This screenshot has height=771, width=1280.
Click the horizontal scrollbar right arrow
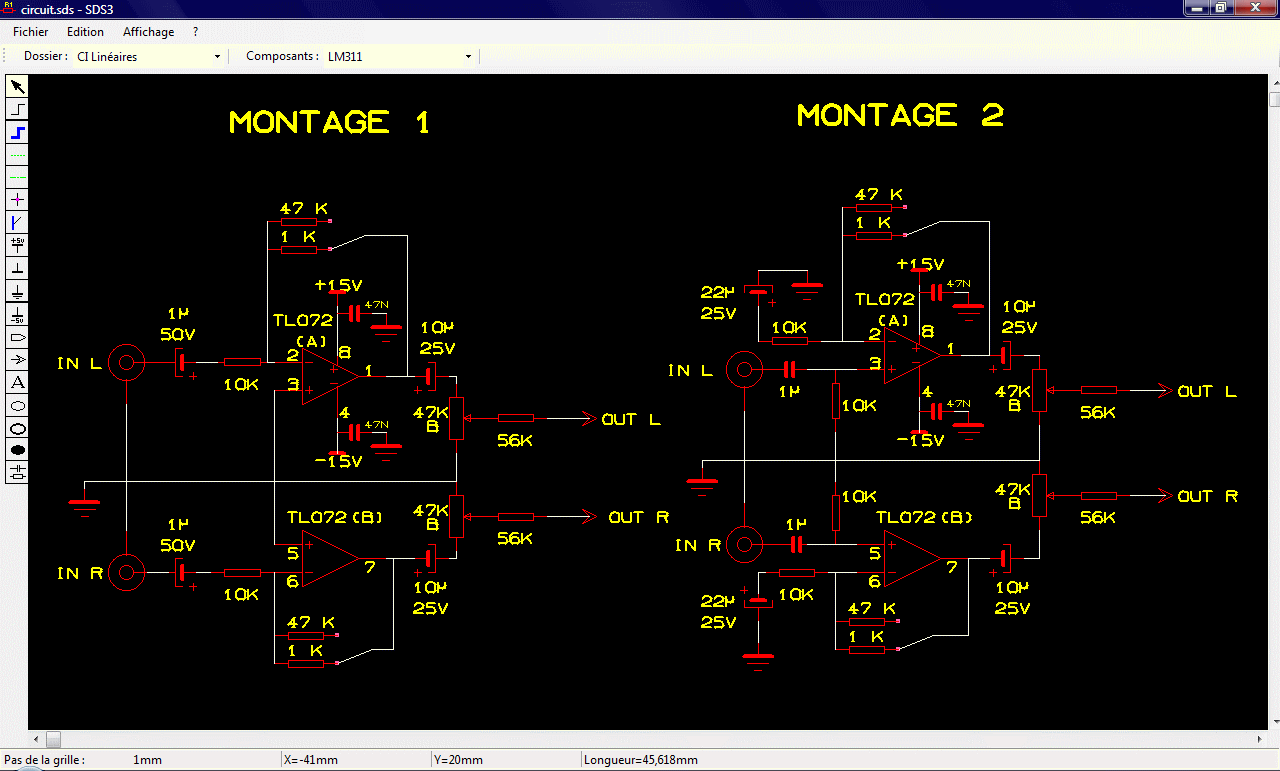click(x=1259, y=740)
